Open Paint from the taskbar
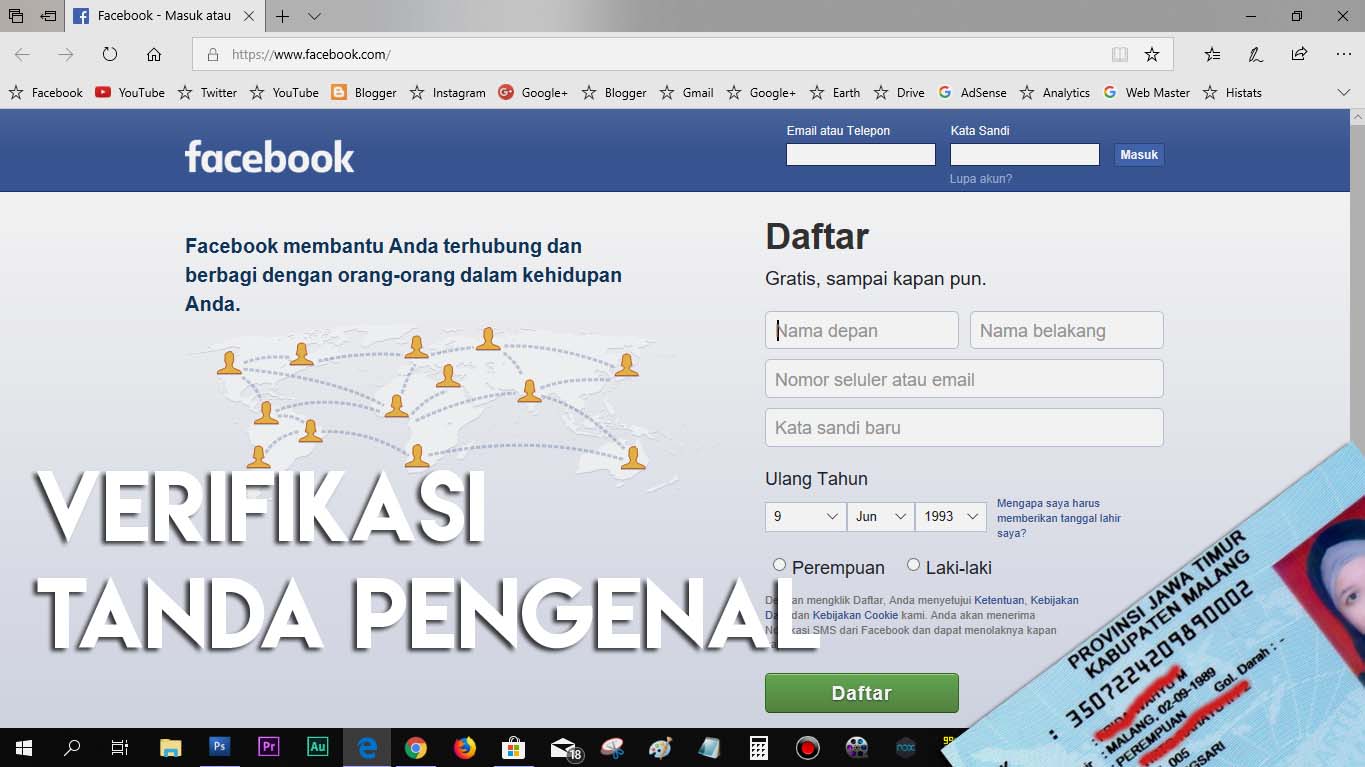The height and width of the screenshot is (767, 1365). pos(661,747)
